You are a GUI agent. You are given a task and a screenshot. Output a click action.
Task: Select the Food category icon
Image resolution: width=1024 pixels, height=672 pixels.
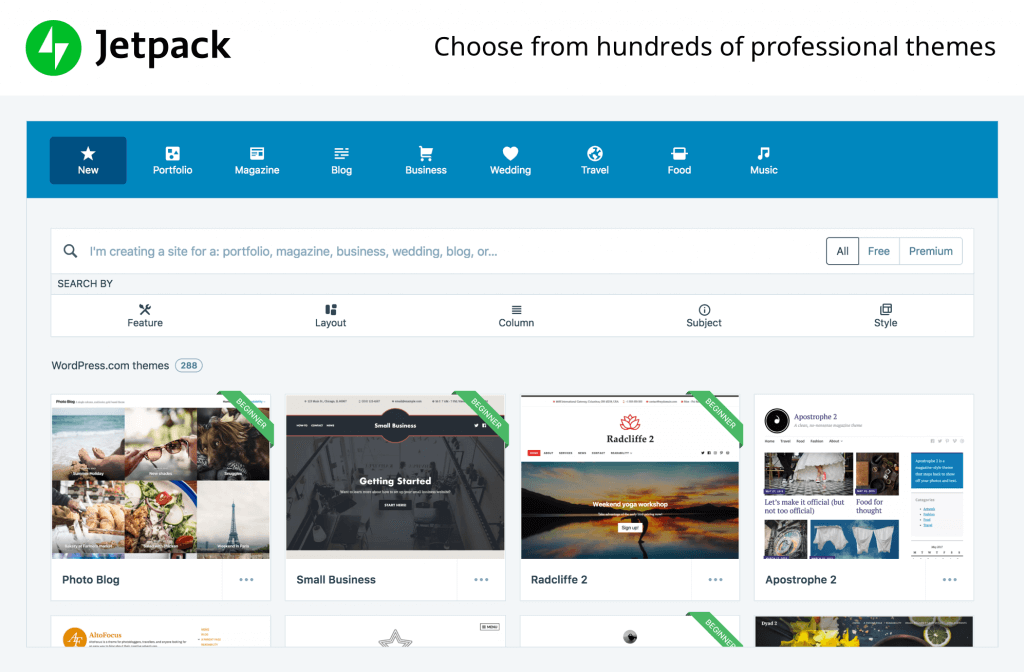click(679, 153)
